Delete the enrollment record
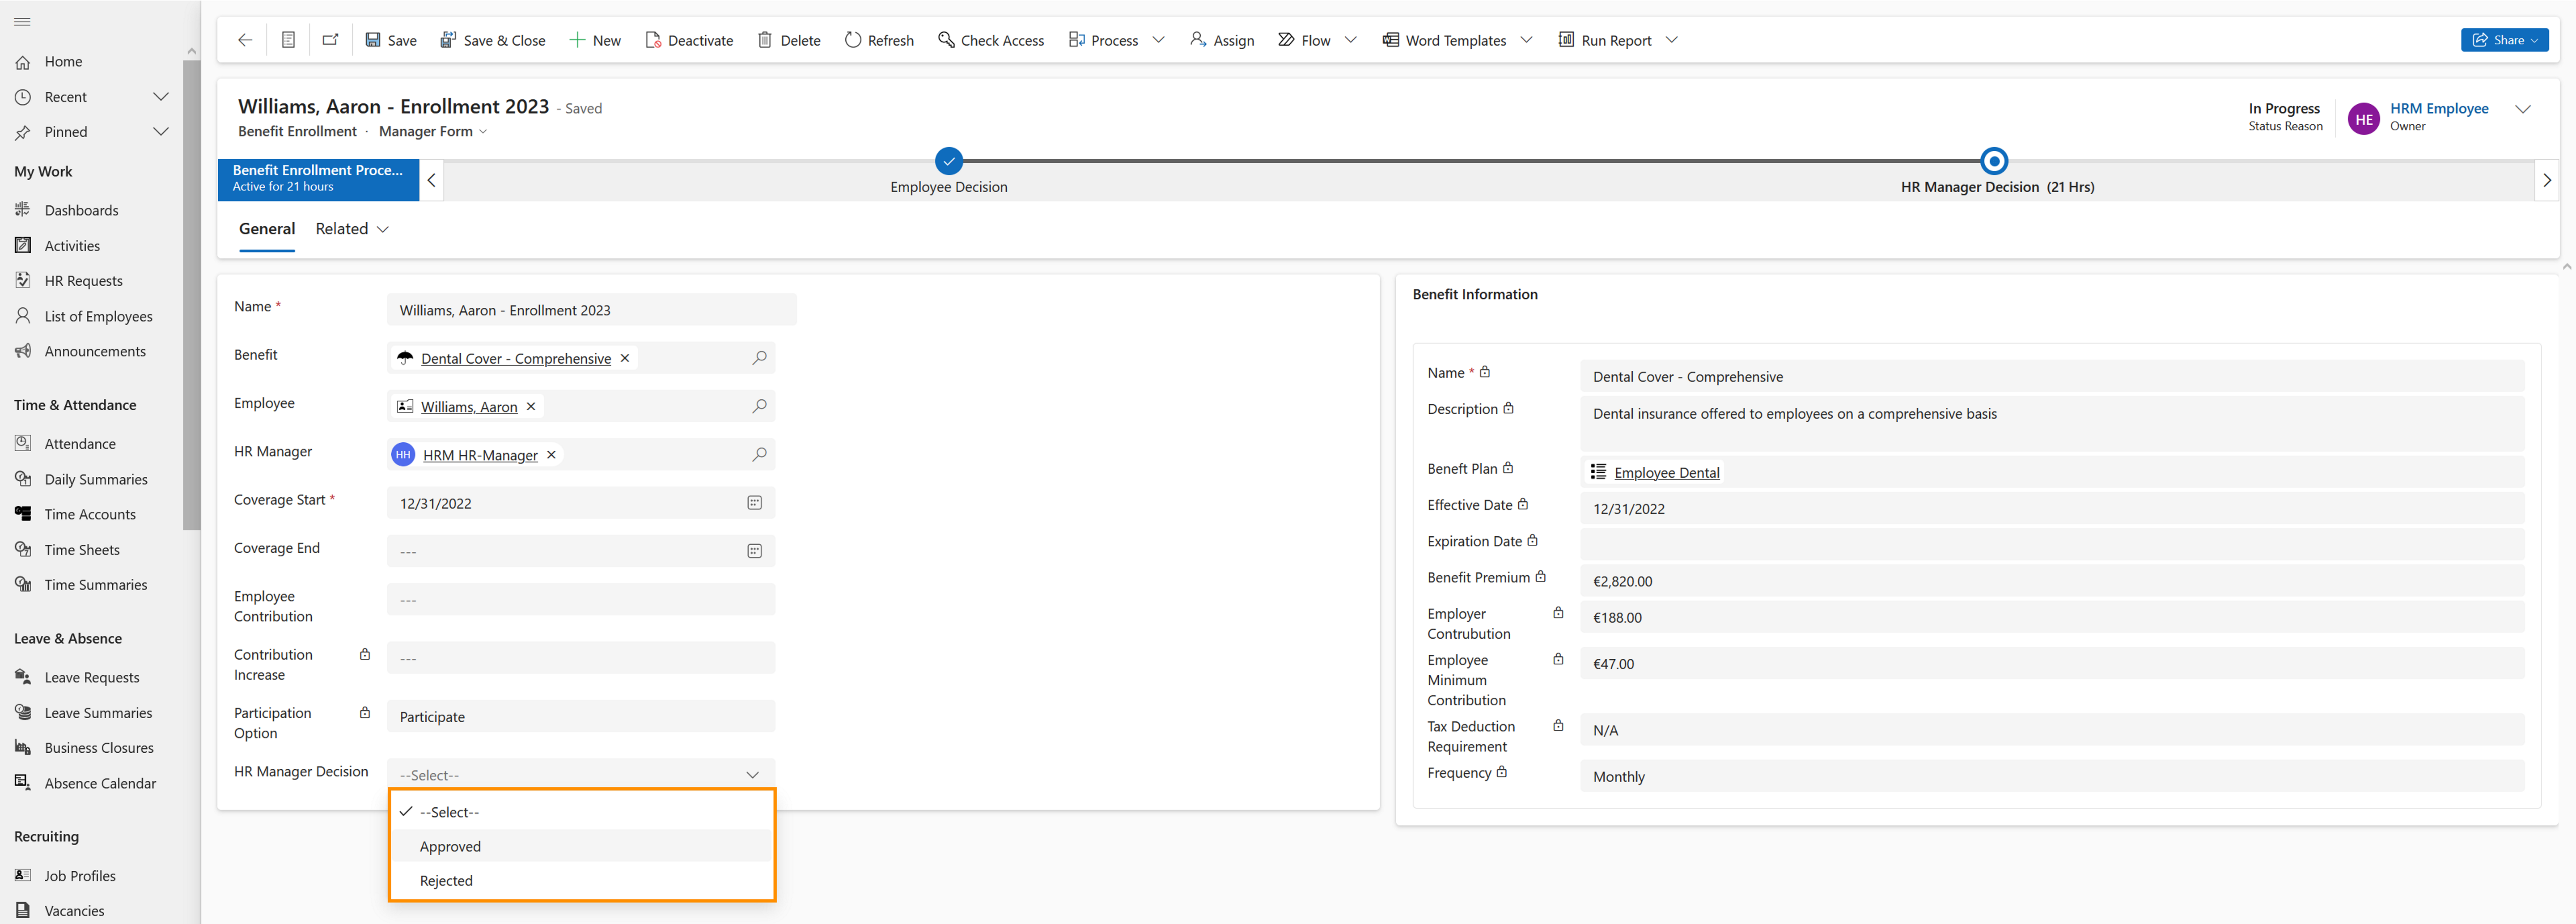This screenshot has height=924, width=2576. (788, 40)
